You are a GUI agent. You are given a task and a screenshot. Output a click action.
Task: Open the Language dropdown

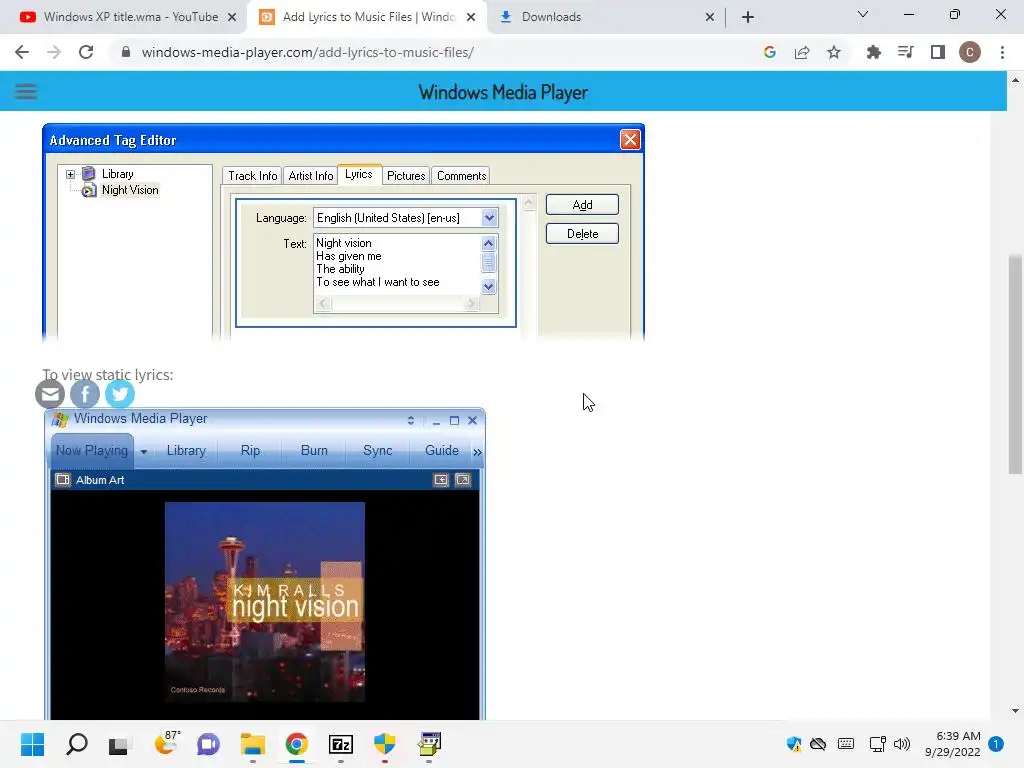[x=489, y=218]
